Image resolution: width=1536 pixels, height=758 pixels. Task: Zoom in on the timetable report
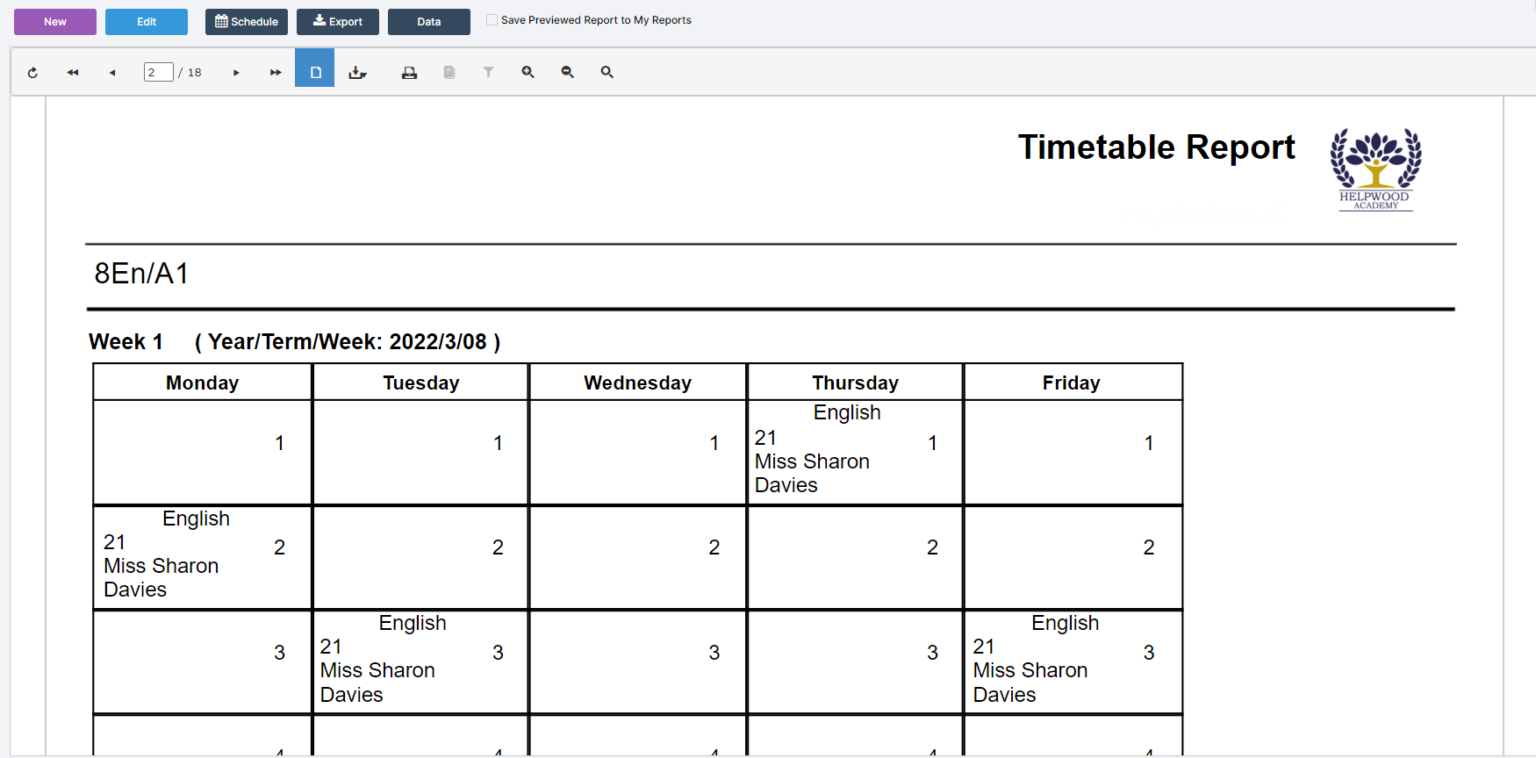tap(528, 71)
